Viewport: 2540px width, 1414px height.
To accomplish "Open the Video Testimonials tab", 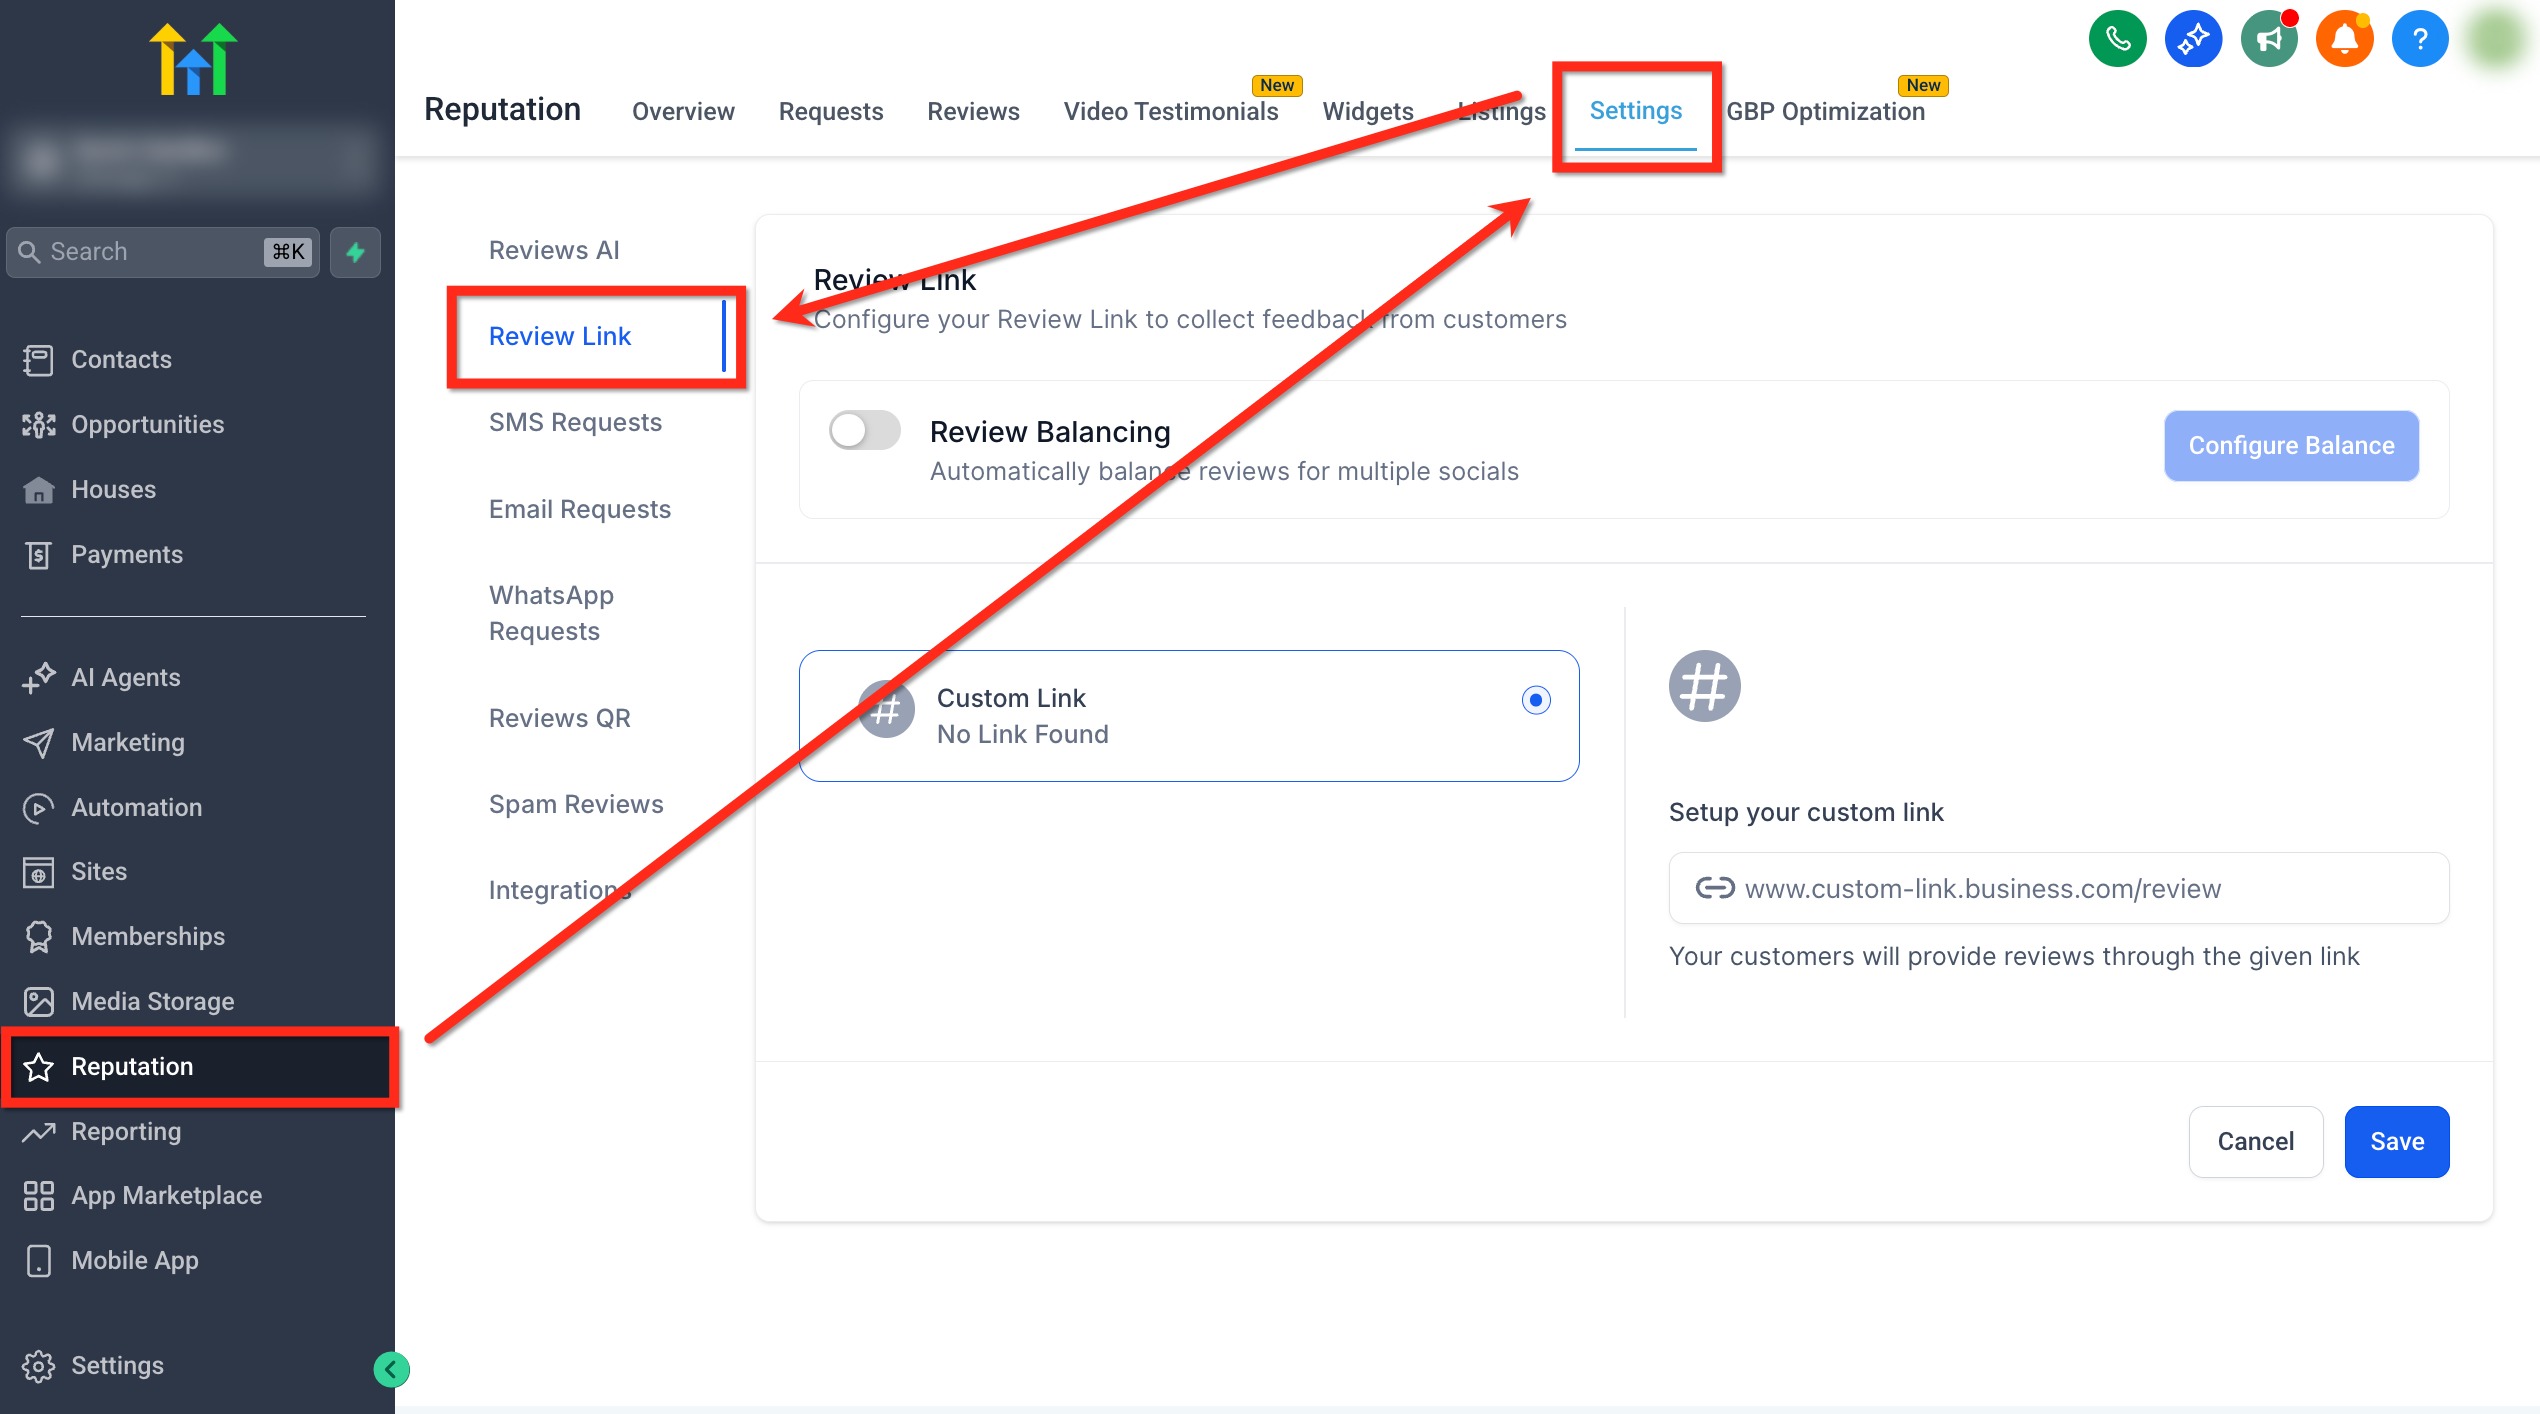I will pos(1170,111).
